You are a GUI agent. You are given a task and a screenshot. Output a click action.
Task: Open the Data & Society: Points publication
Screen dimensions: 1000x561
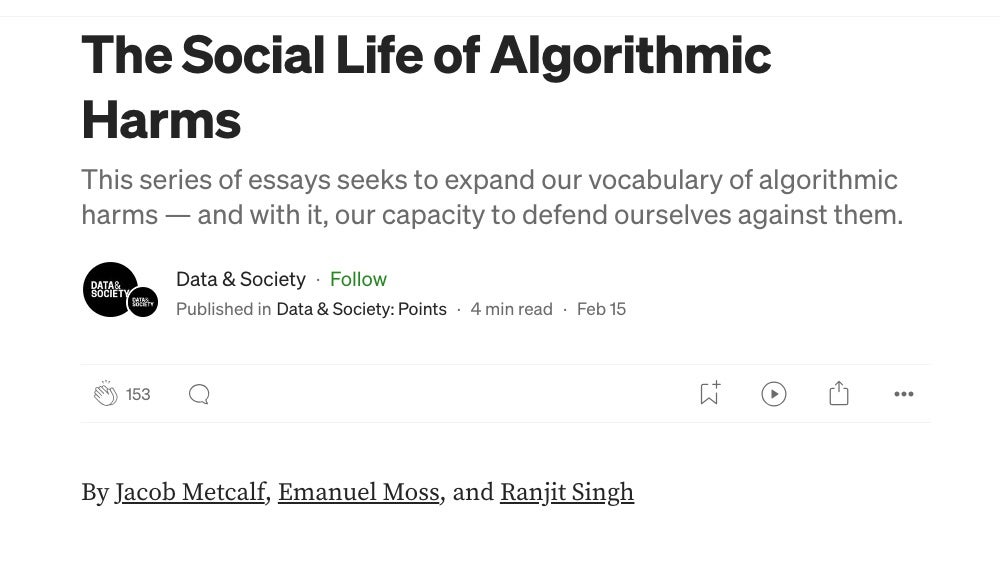[361, 309]
